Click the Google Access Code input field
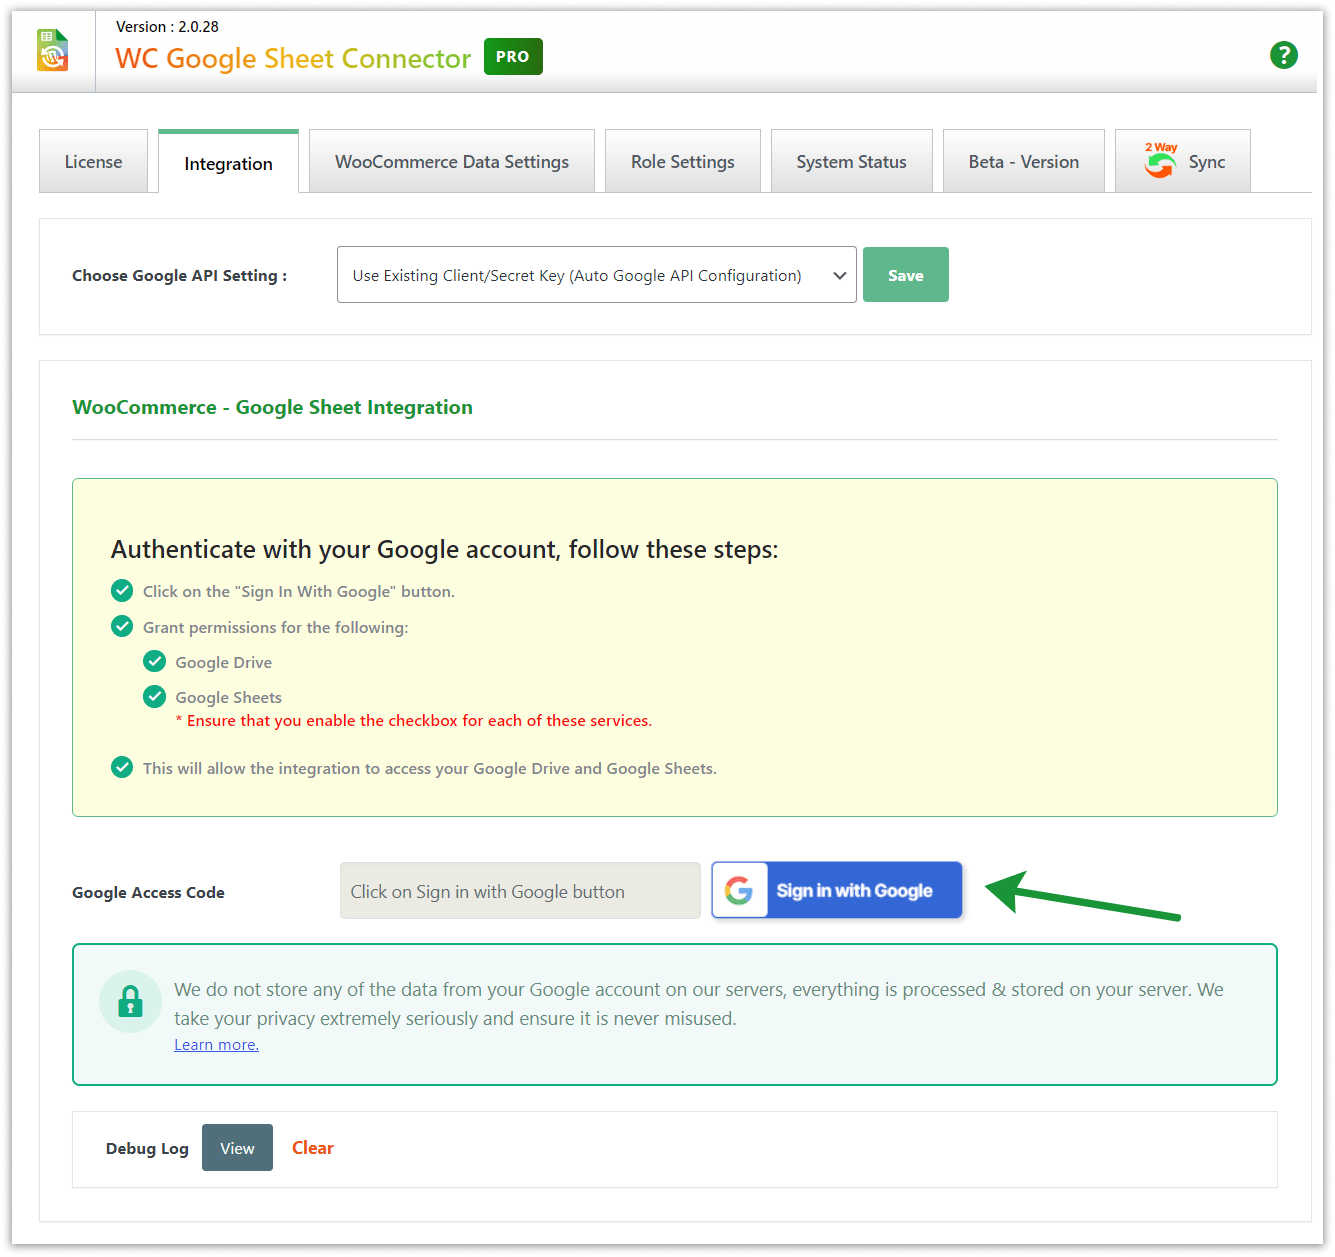 tap(519, 890)
